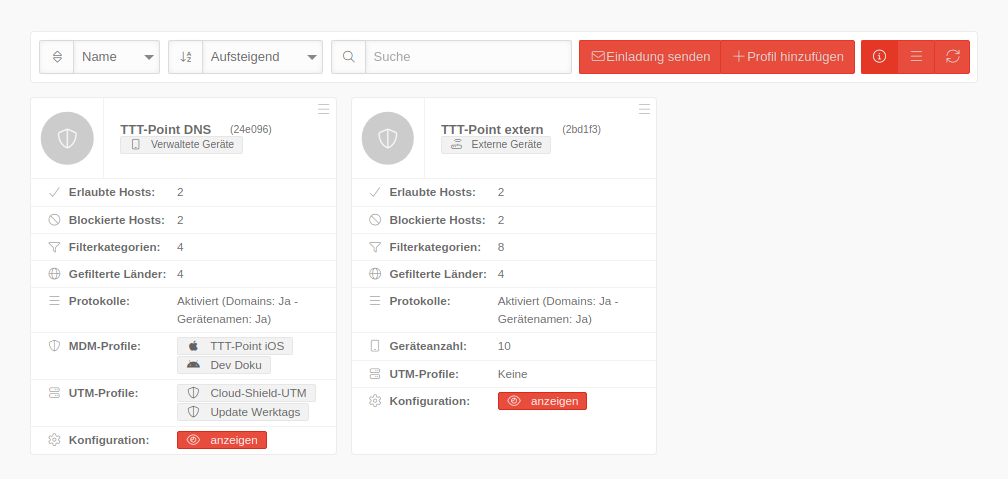Screen dimensions: 1008x479
Task: Open the TTT-Point extern card hamburger menu
Action: click(644, 109)
